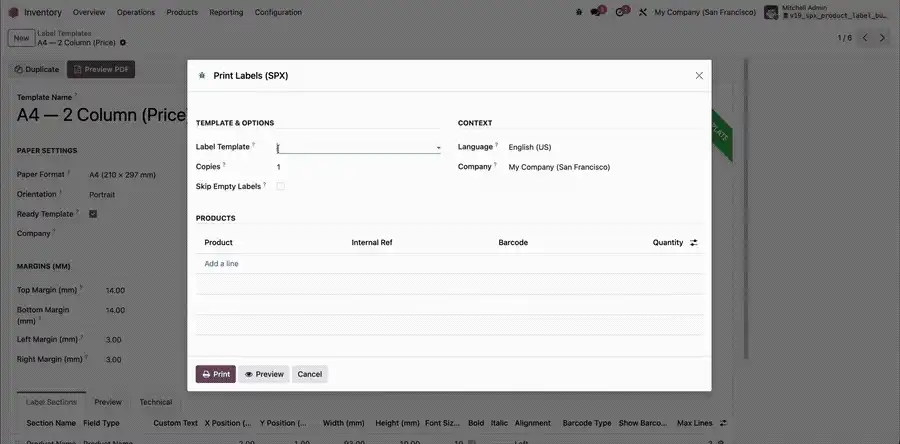Click the New button

coord(21,38)
